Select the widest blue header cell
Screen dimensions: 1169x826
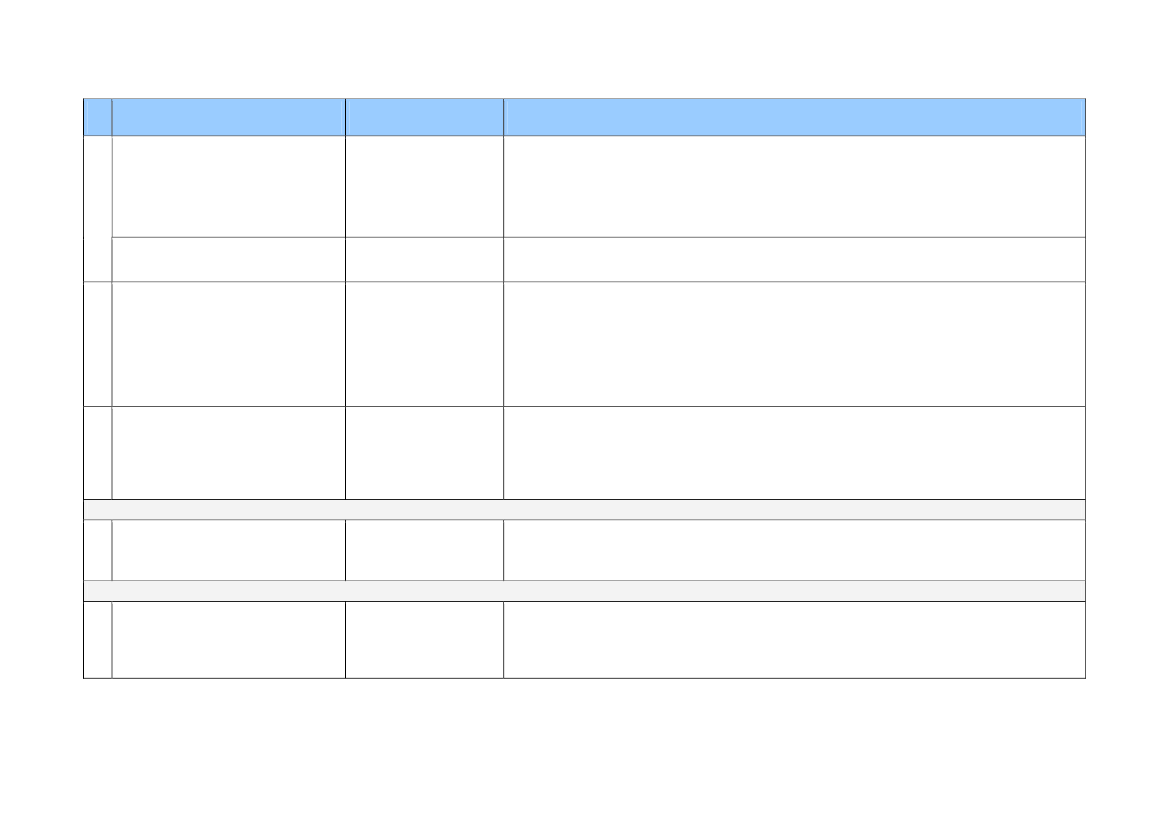click(x=795, y=117)
